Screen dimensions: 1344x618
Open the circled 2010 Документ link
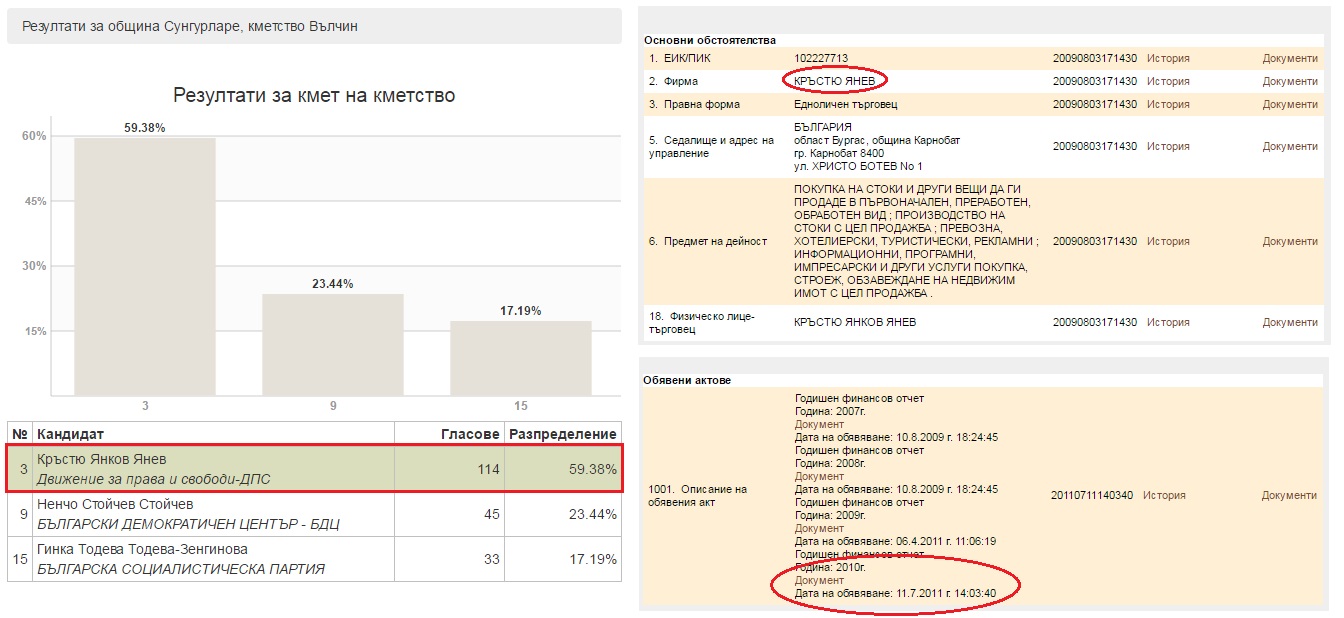(819, 581)
